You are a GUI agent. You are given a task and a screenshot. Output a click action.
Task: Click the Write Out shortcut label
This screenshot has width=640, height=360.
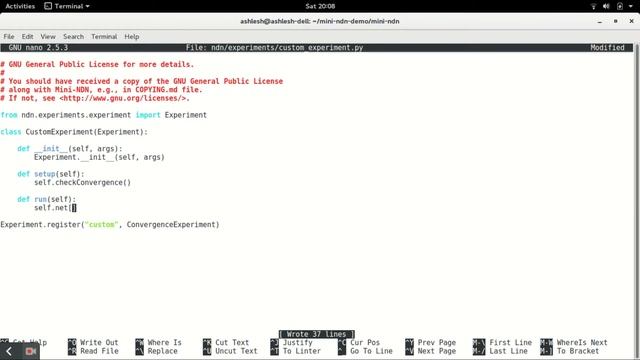tap(99, 342)
